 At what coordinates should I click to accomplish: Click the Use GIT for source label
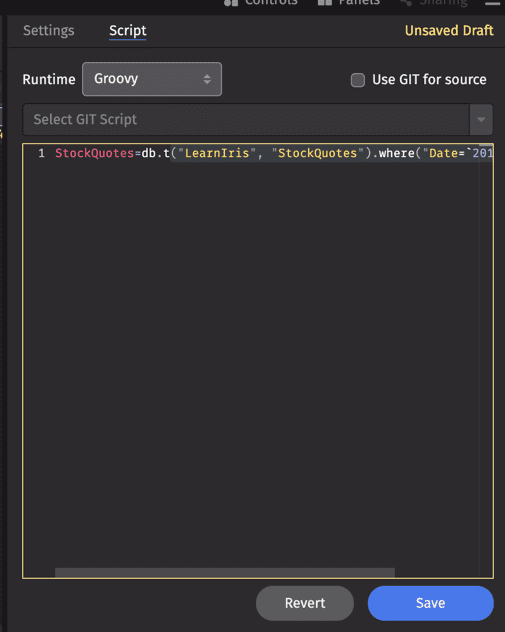point(429,79)
